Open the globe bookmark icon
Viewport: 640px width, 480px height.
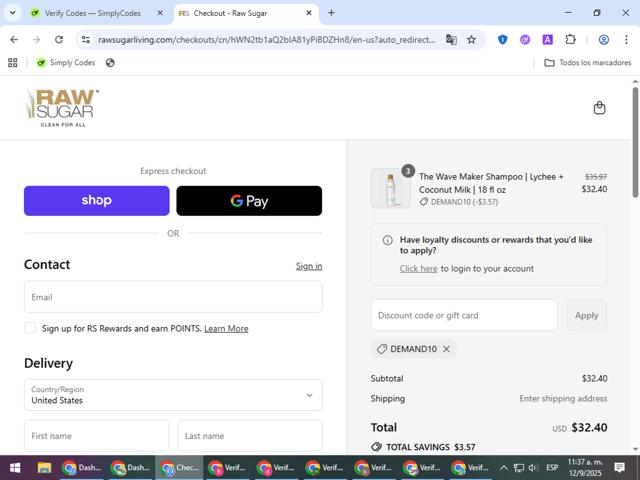point(110,62)
